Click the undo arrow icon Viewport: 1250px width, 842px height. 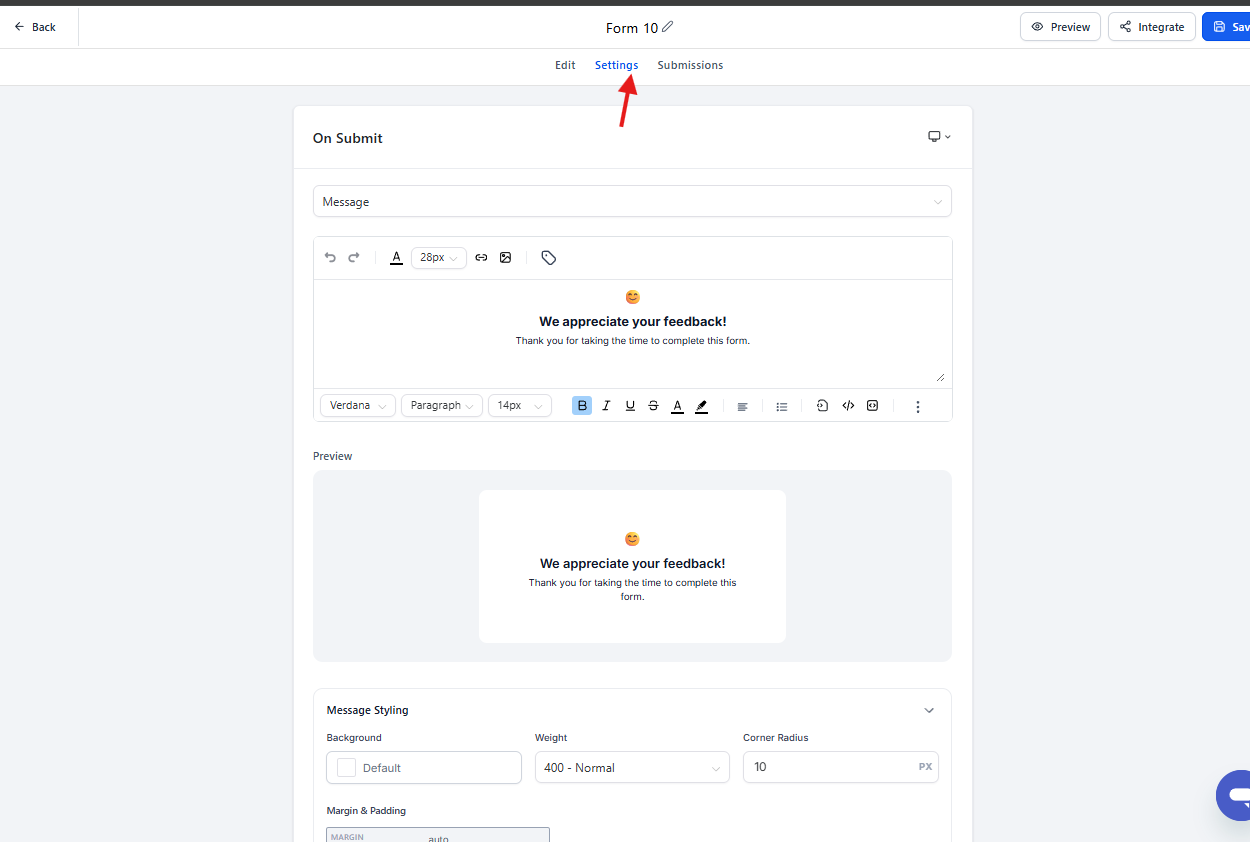330,258
